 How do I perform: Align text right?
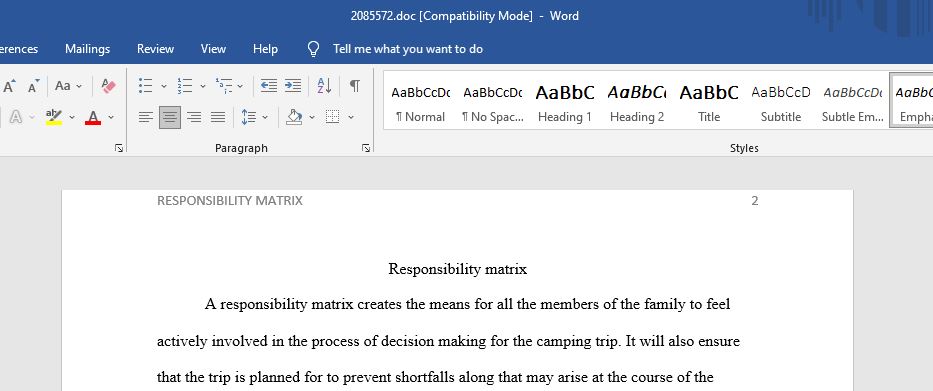click(194, 117)
